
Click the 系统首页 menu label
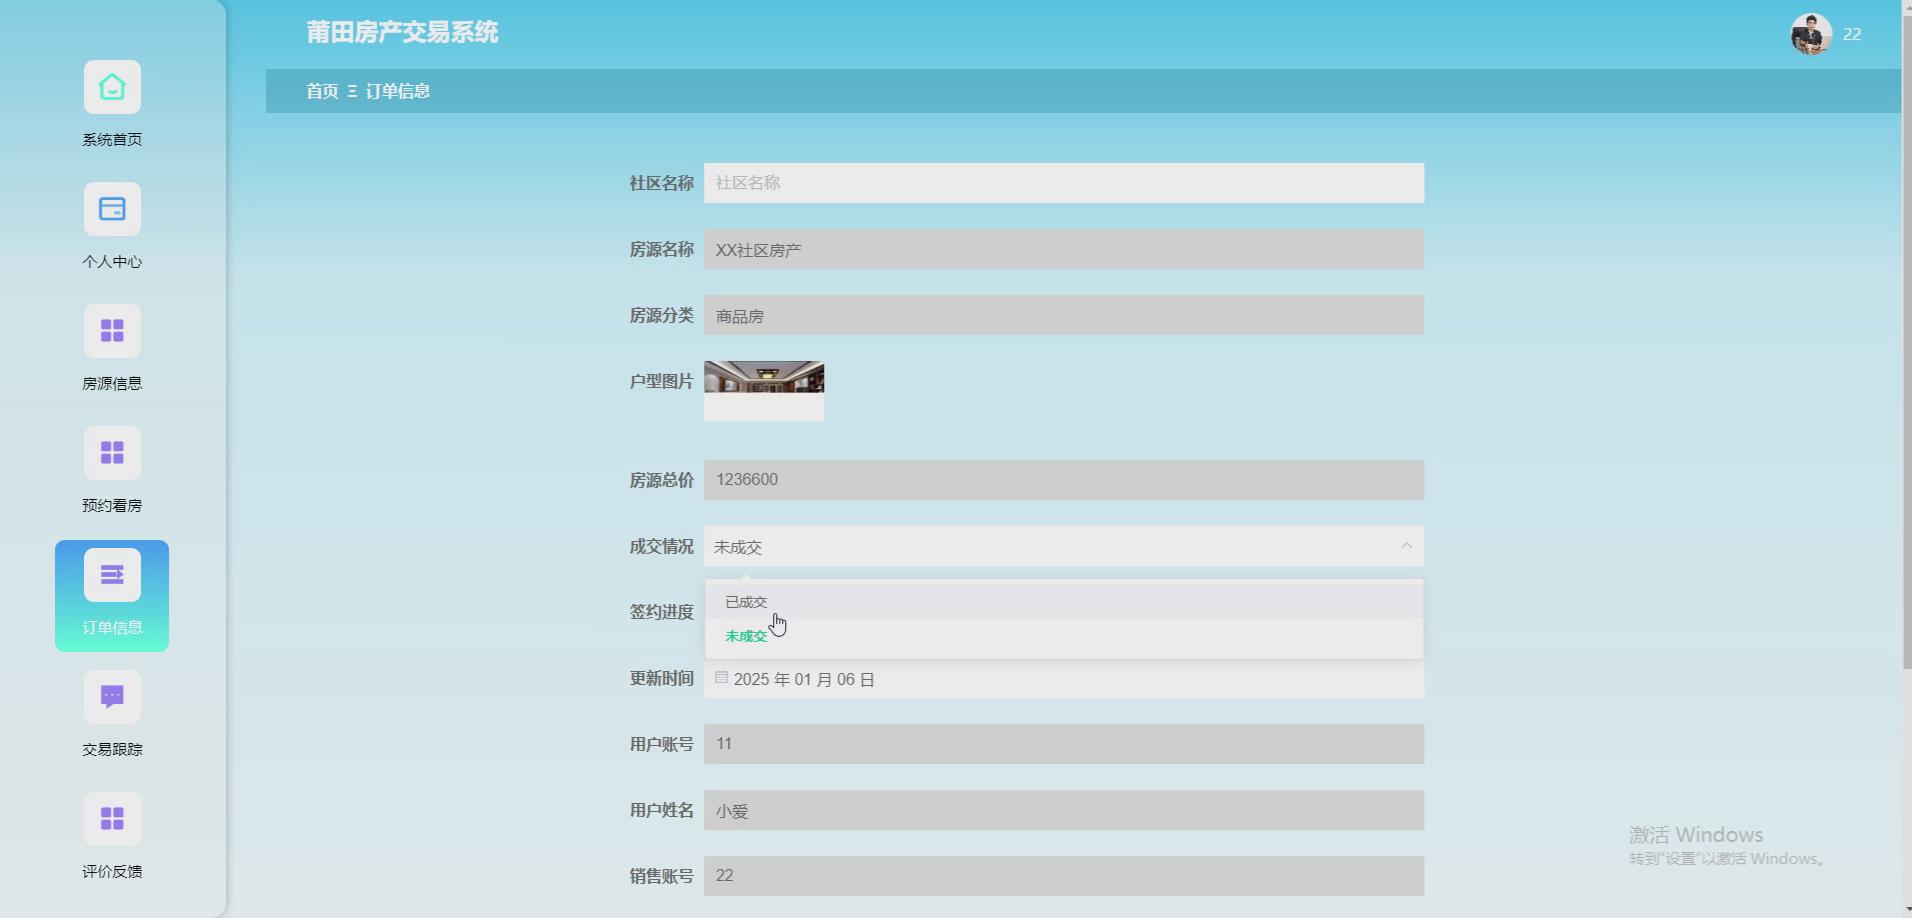[x=112, y=140]
